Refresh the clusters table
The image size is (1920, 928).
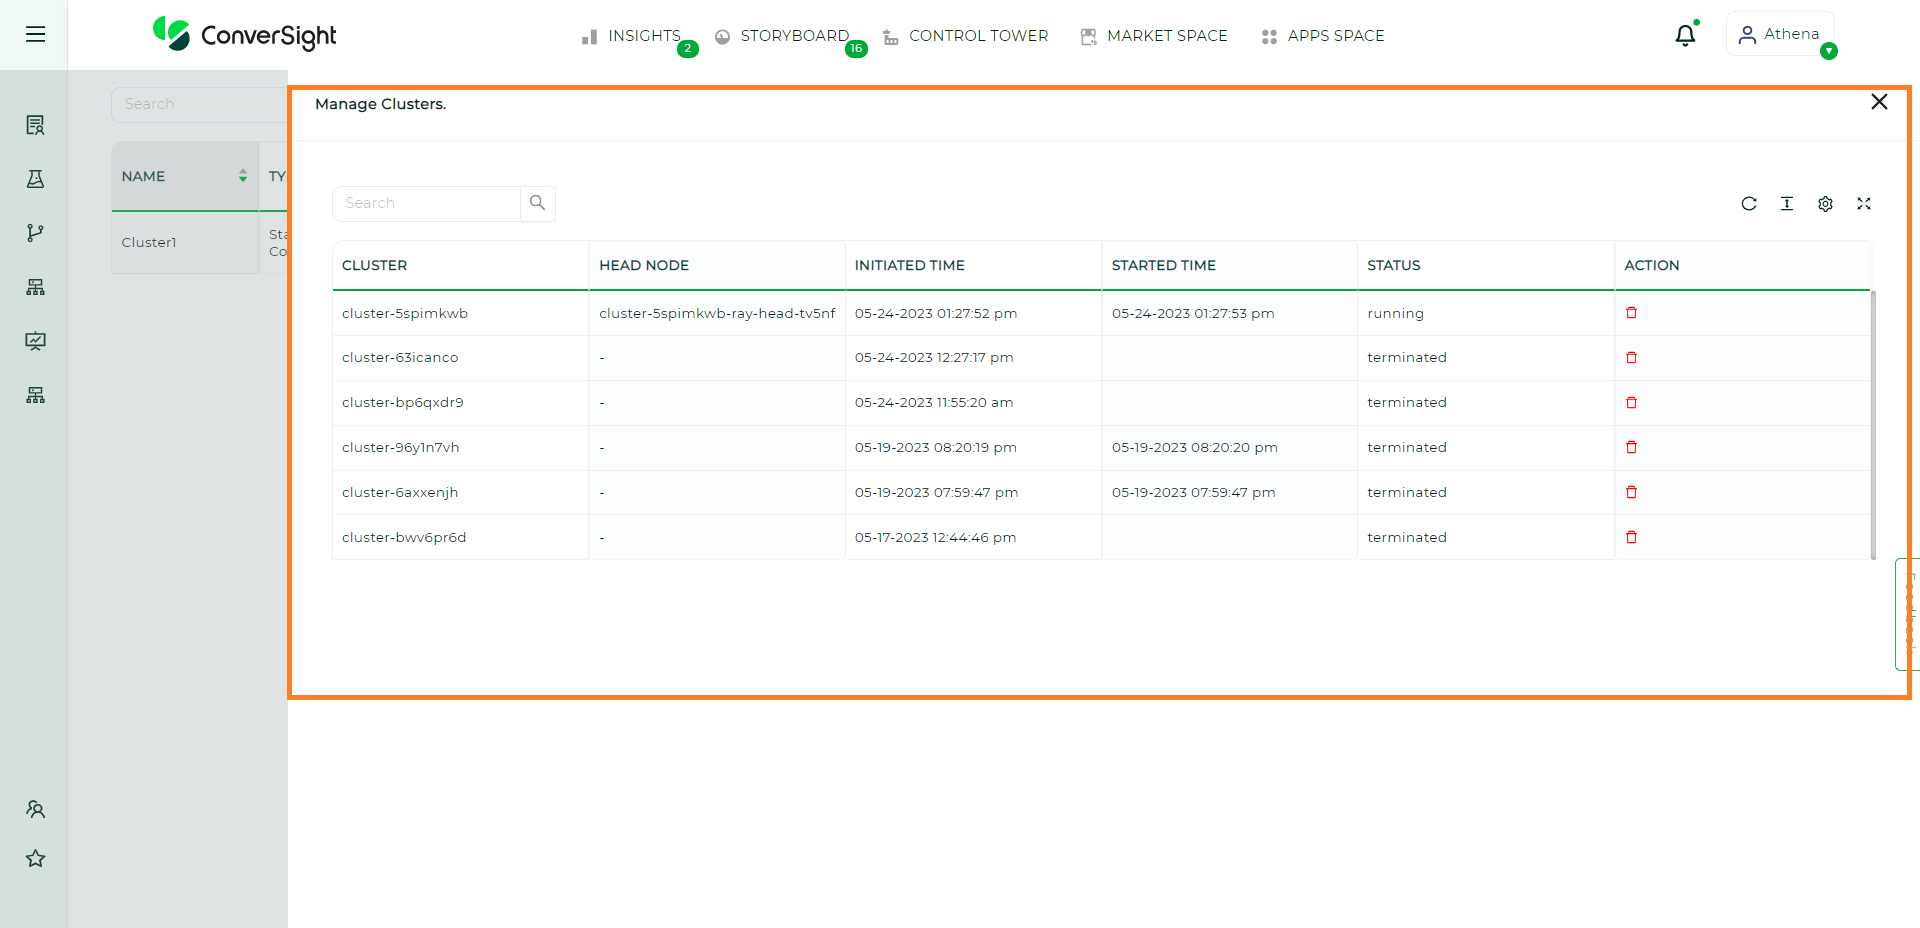tap(1749, 203)
